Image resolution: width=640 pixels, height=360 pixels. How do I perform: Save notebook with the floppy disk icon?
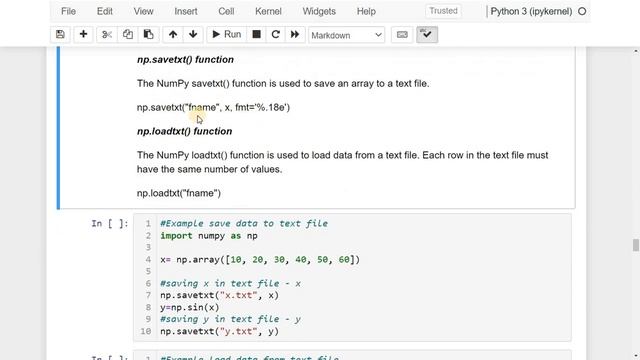[x=60, y=35]
